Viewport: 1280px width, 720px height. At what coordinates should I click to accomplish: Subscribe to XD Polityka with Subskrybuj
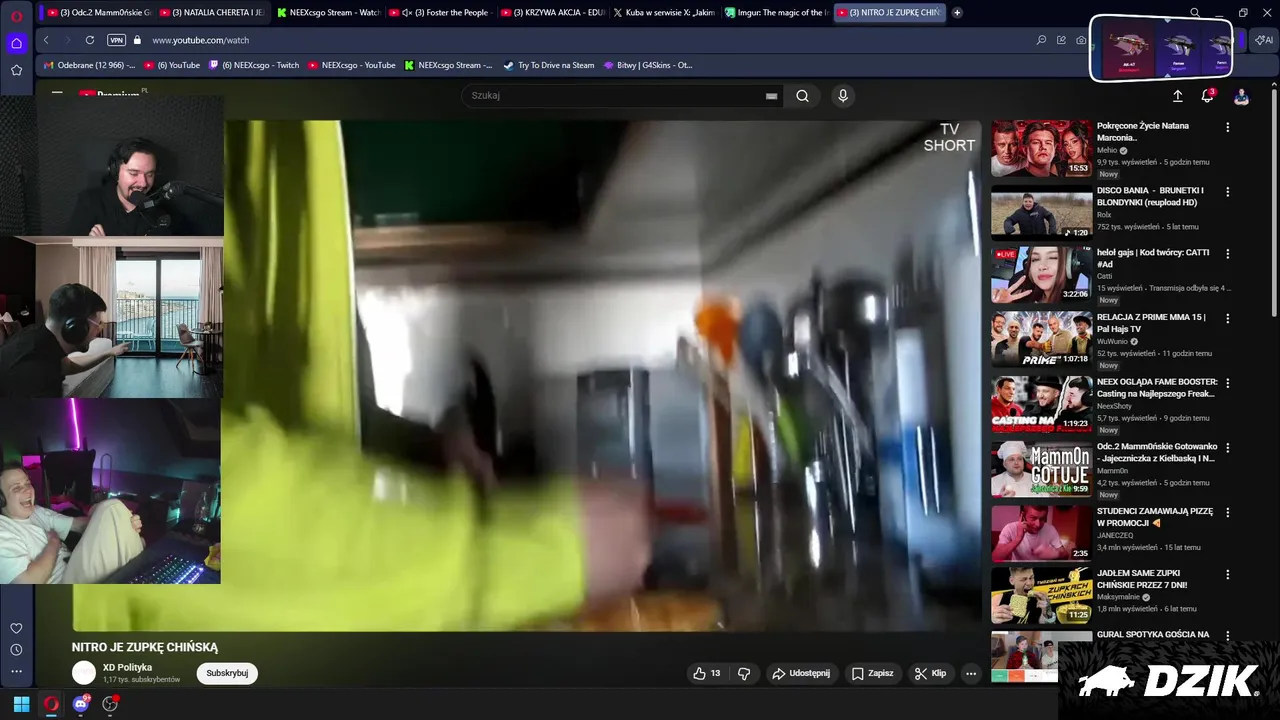tap(227, 673)
